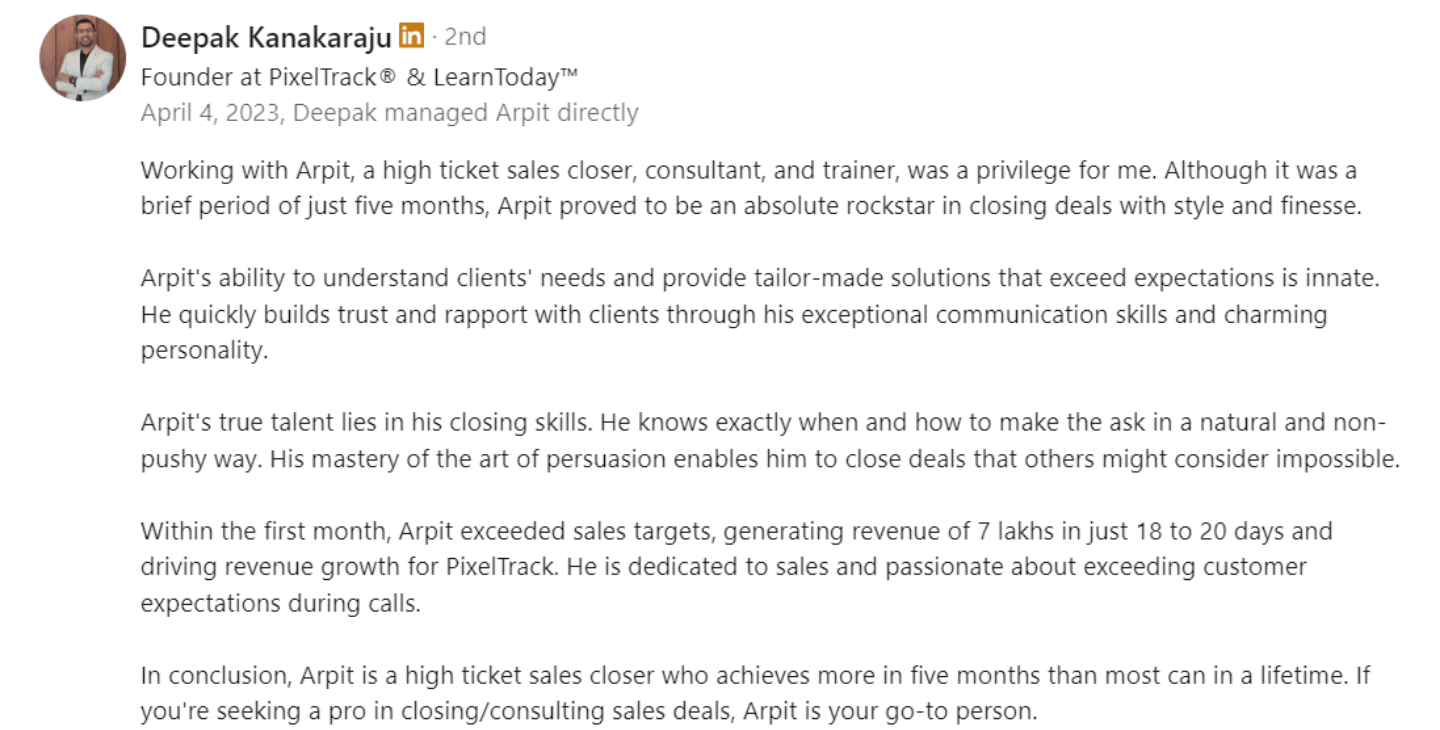The height and width of the screenshot is (730, 1440).
Task: Open Deepak Kanakaraju's profile photo
Action: (83, 58)
